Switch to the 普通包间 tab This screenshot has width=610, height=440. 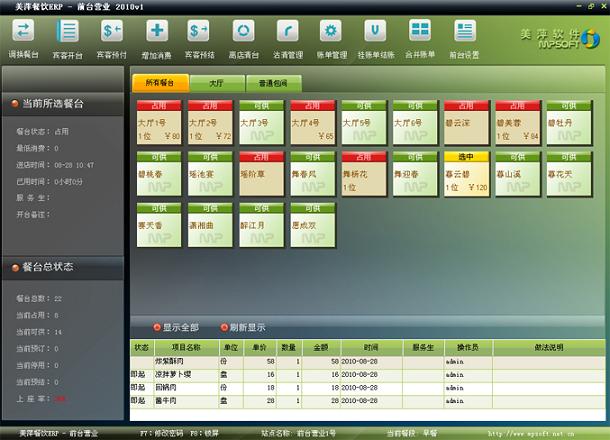click(272, 83)
